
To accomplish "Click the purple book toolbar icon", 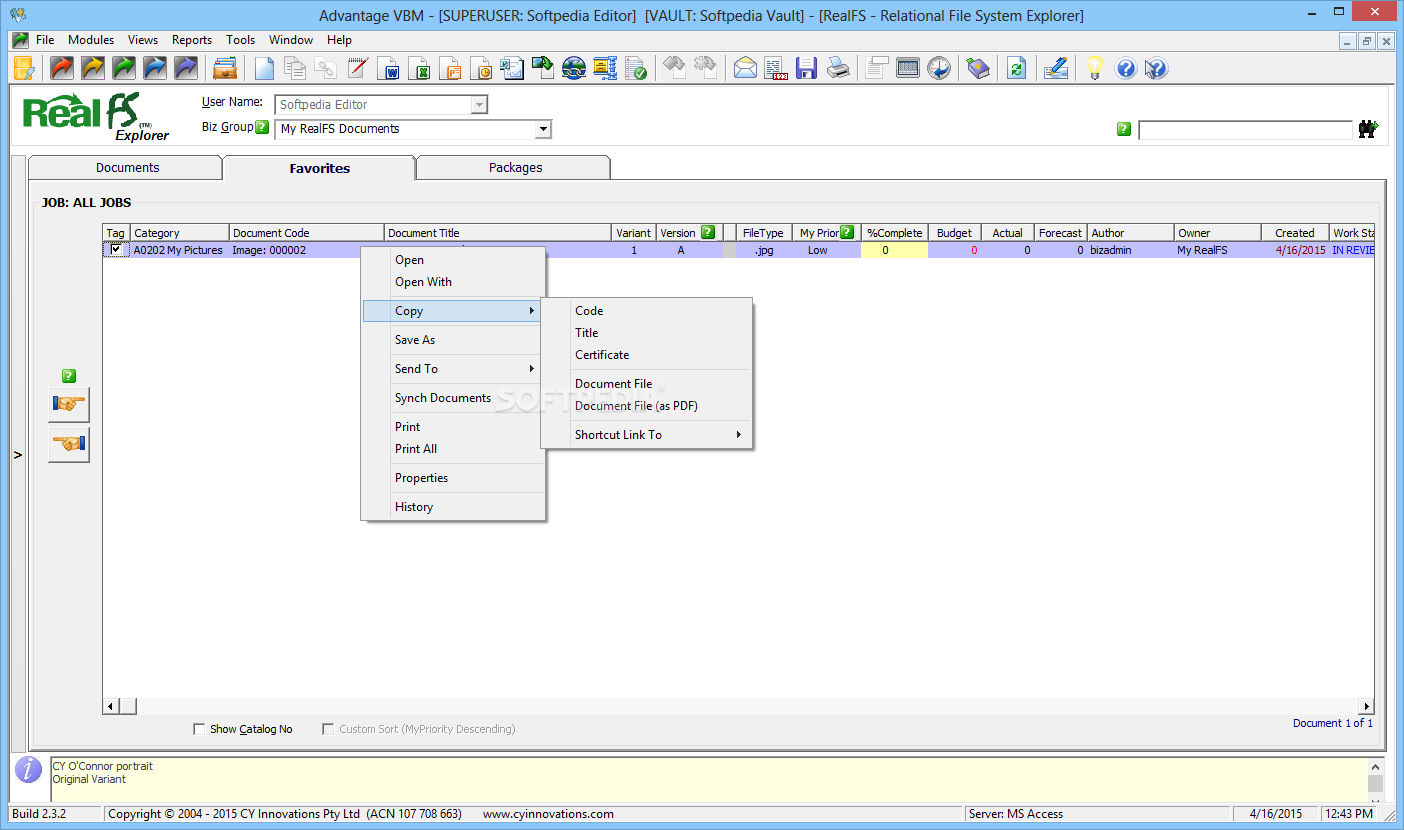I will pyautogui.click(x=978, y=68).
